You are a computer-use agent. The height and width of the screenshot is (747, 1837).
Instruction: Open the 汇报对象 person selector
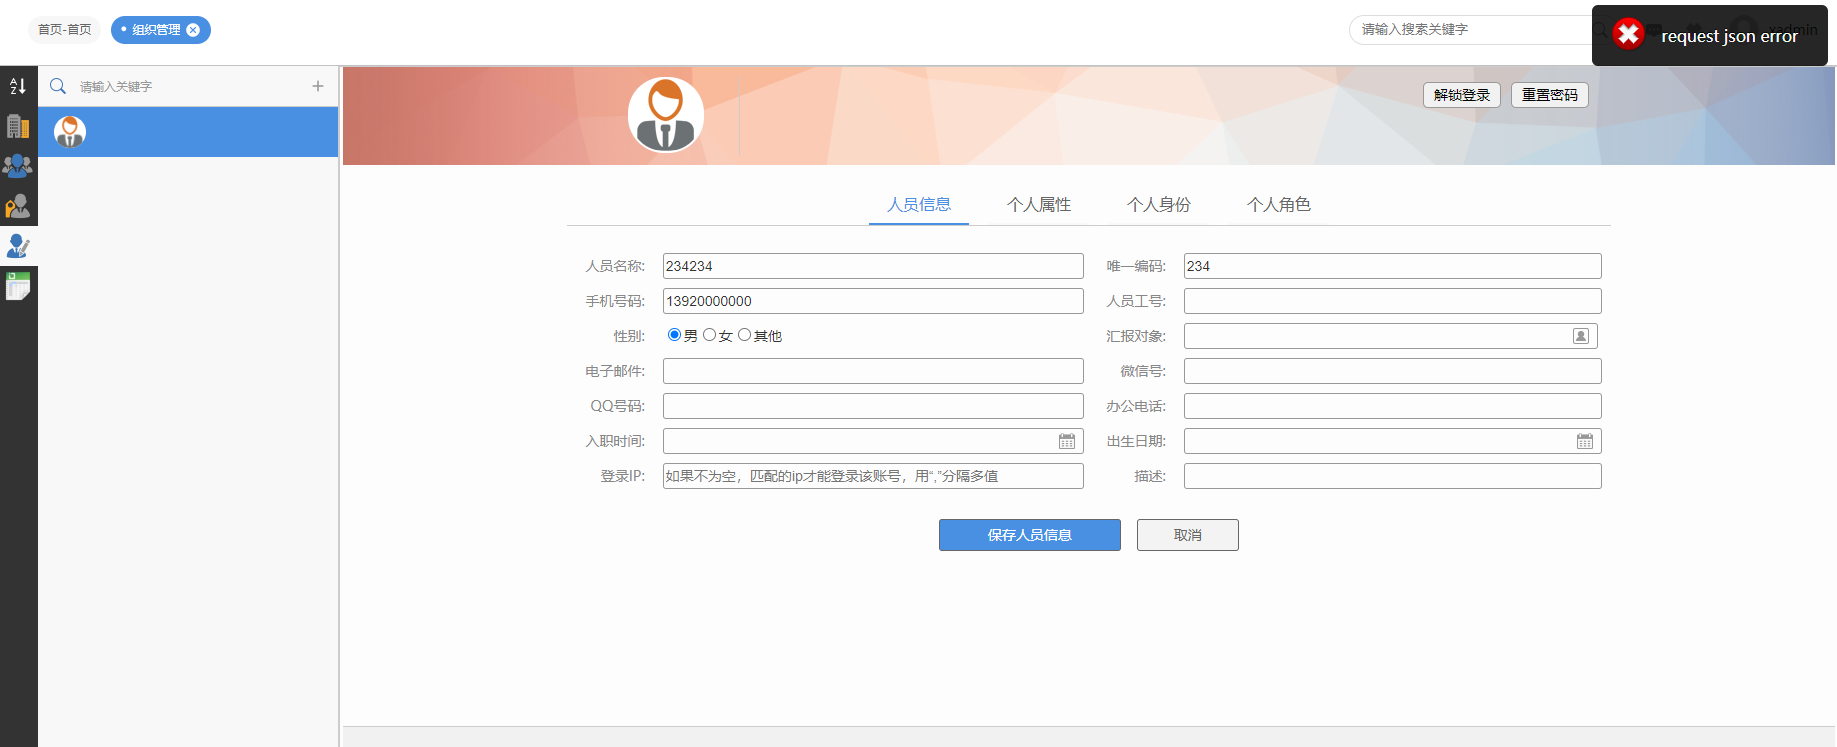tap(1581, 336)
